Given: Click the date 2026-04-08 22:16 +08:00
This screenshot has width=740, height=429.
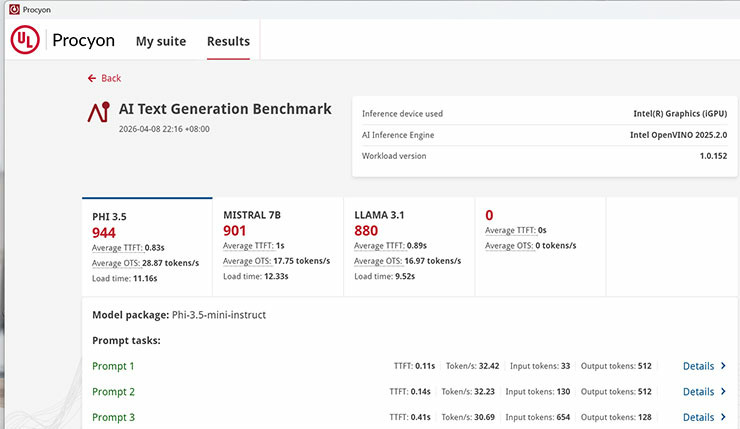Looking at the screenshot, I should tap(164, 129).
